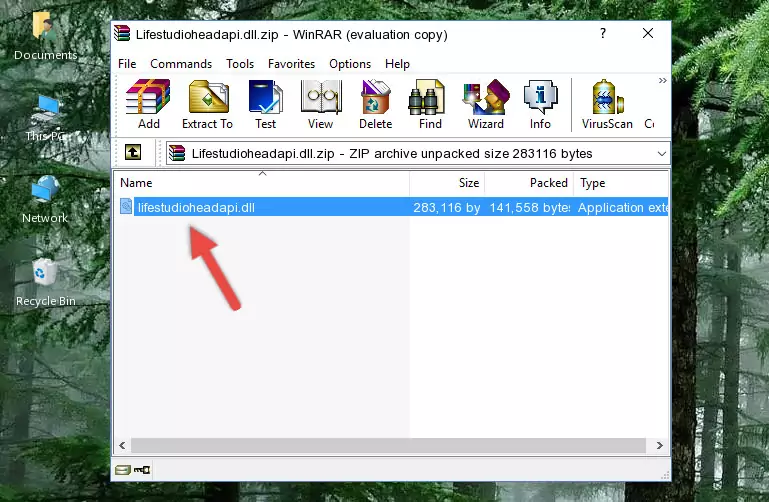Image resolution: width=769 pixels, height=502 pixels.
Task: Open the File menu
Action: click(x=127, y=64)
